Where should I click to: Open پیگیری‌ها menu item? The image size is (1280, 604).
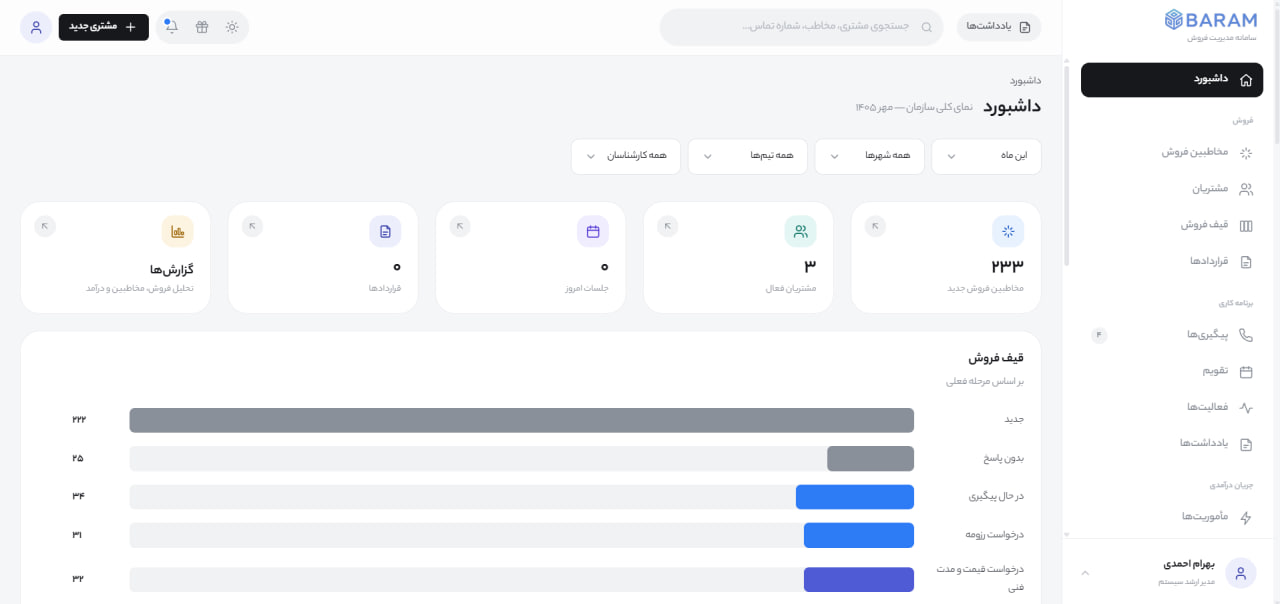[x=1172, y=335]
